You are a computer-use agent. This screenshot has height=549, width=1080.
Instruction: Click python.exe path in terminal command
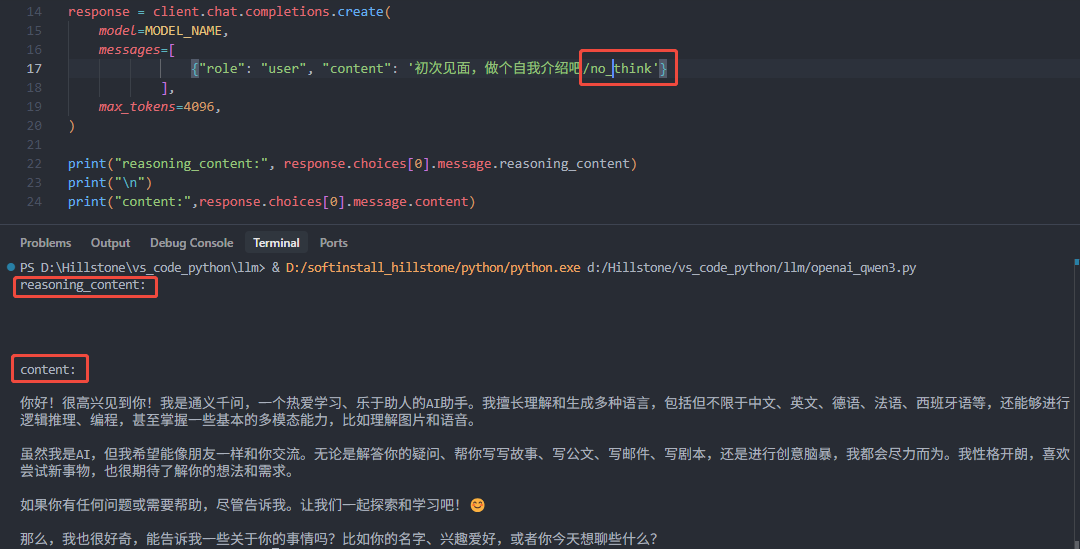click(433, 267)
